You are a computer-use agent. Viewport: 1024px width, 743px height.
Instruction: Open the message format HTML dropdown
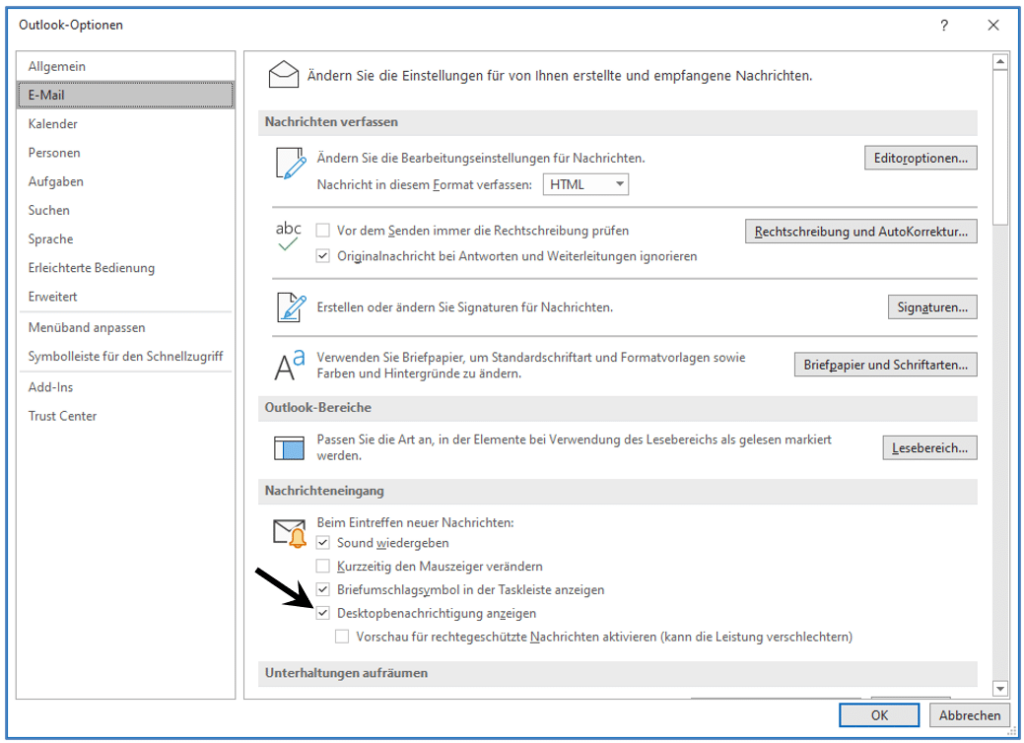(586, 185)
